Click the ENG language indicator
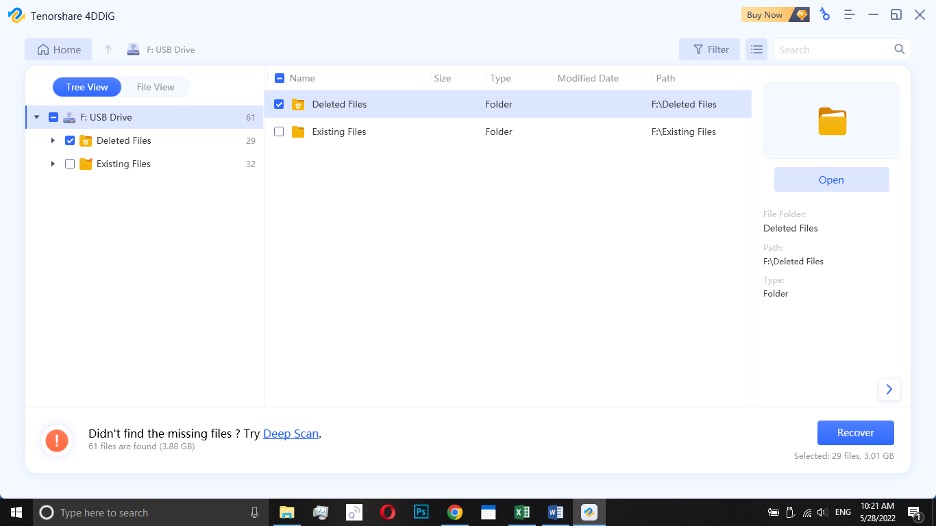The width and height of the screenshot is (936, 526). [x=843, y=512]
